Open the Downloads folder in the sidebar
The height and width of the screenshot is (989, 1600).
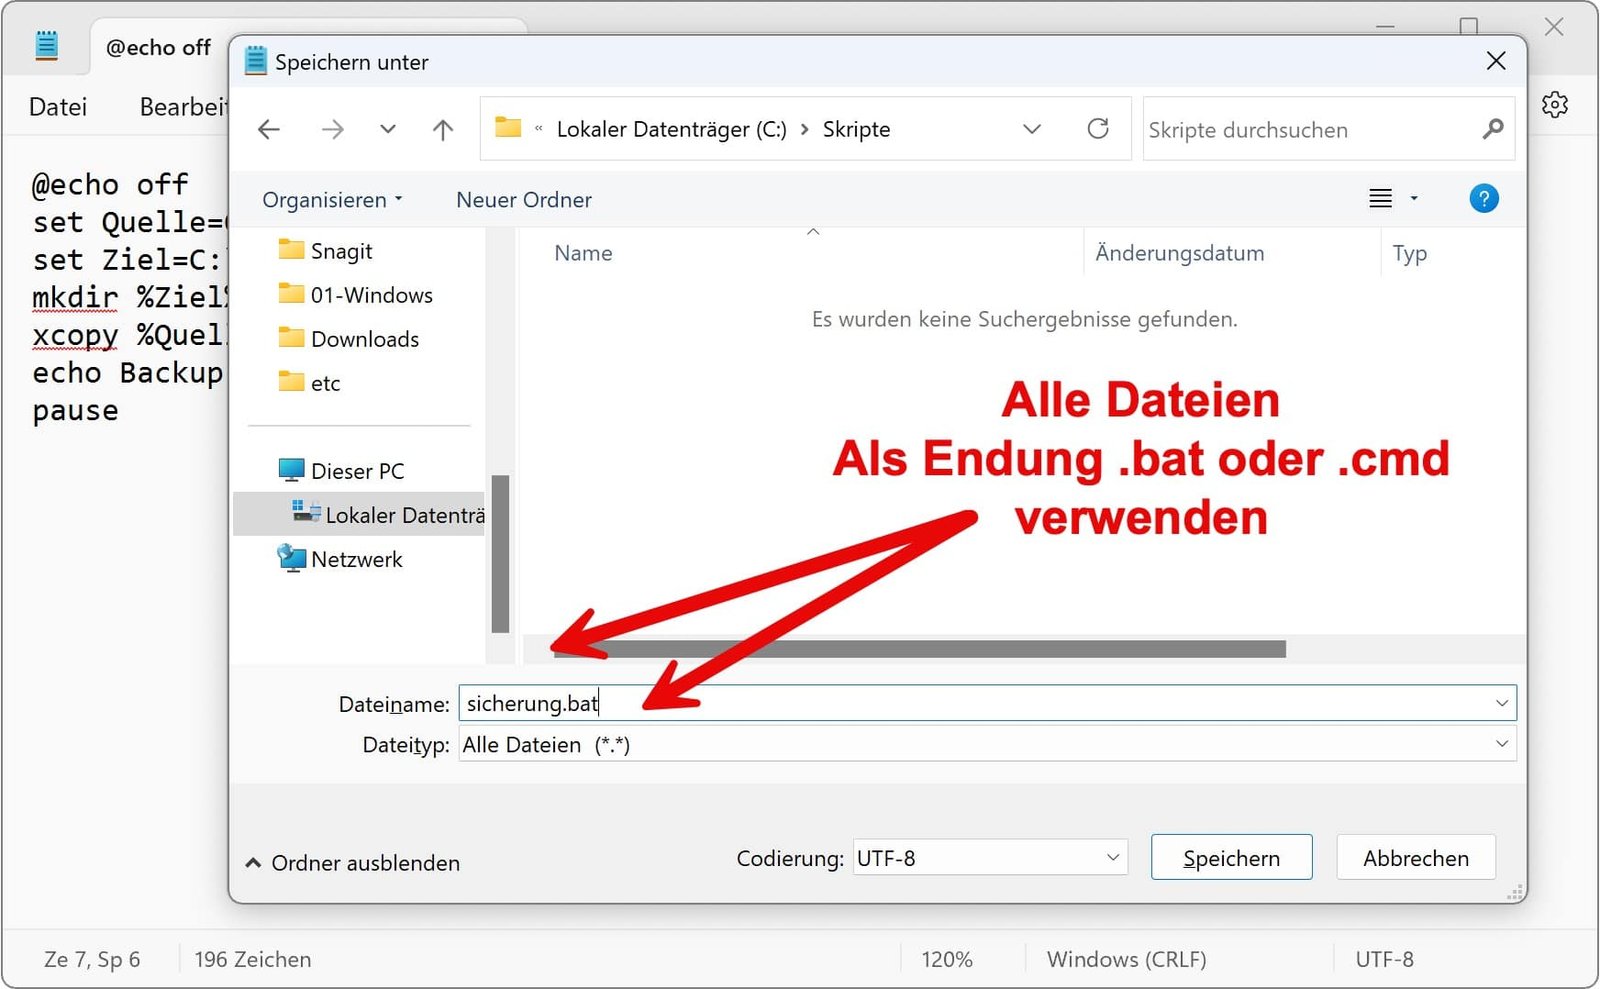click(364, 338)
